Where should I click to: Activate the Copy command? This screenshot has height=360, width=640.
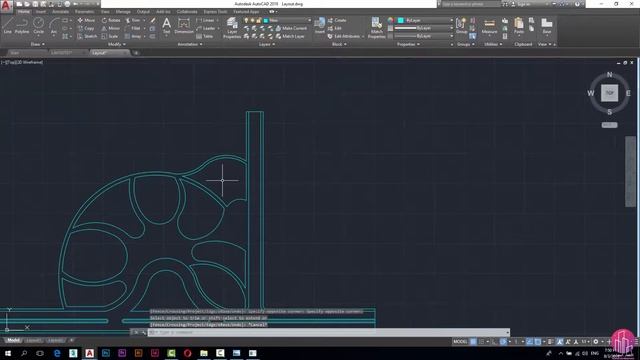coord(86,28)
